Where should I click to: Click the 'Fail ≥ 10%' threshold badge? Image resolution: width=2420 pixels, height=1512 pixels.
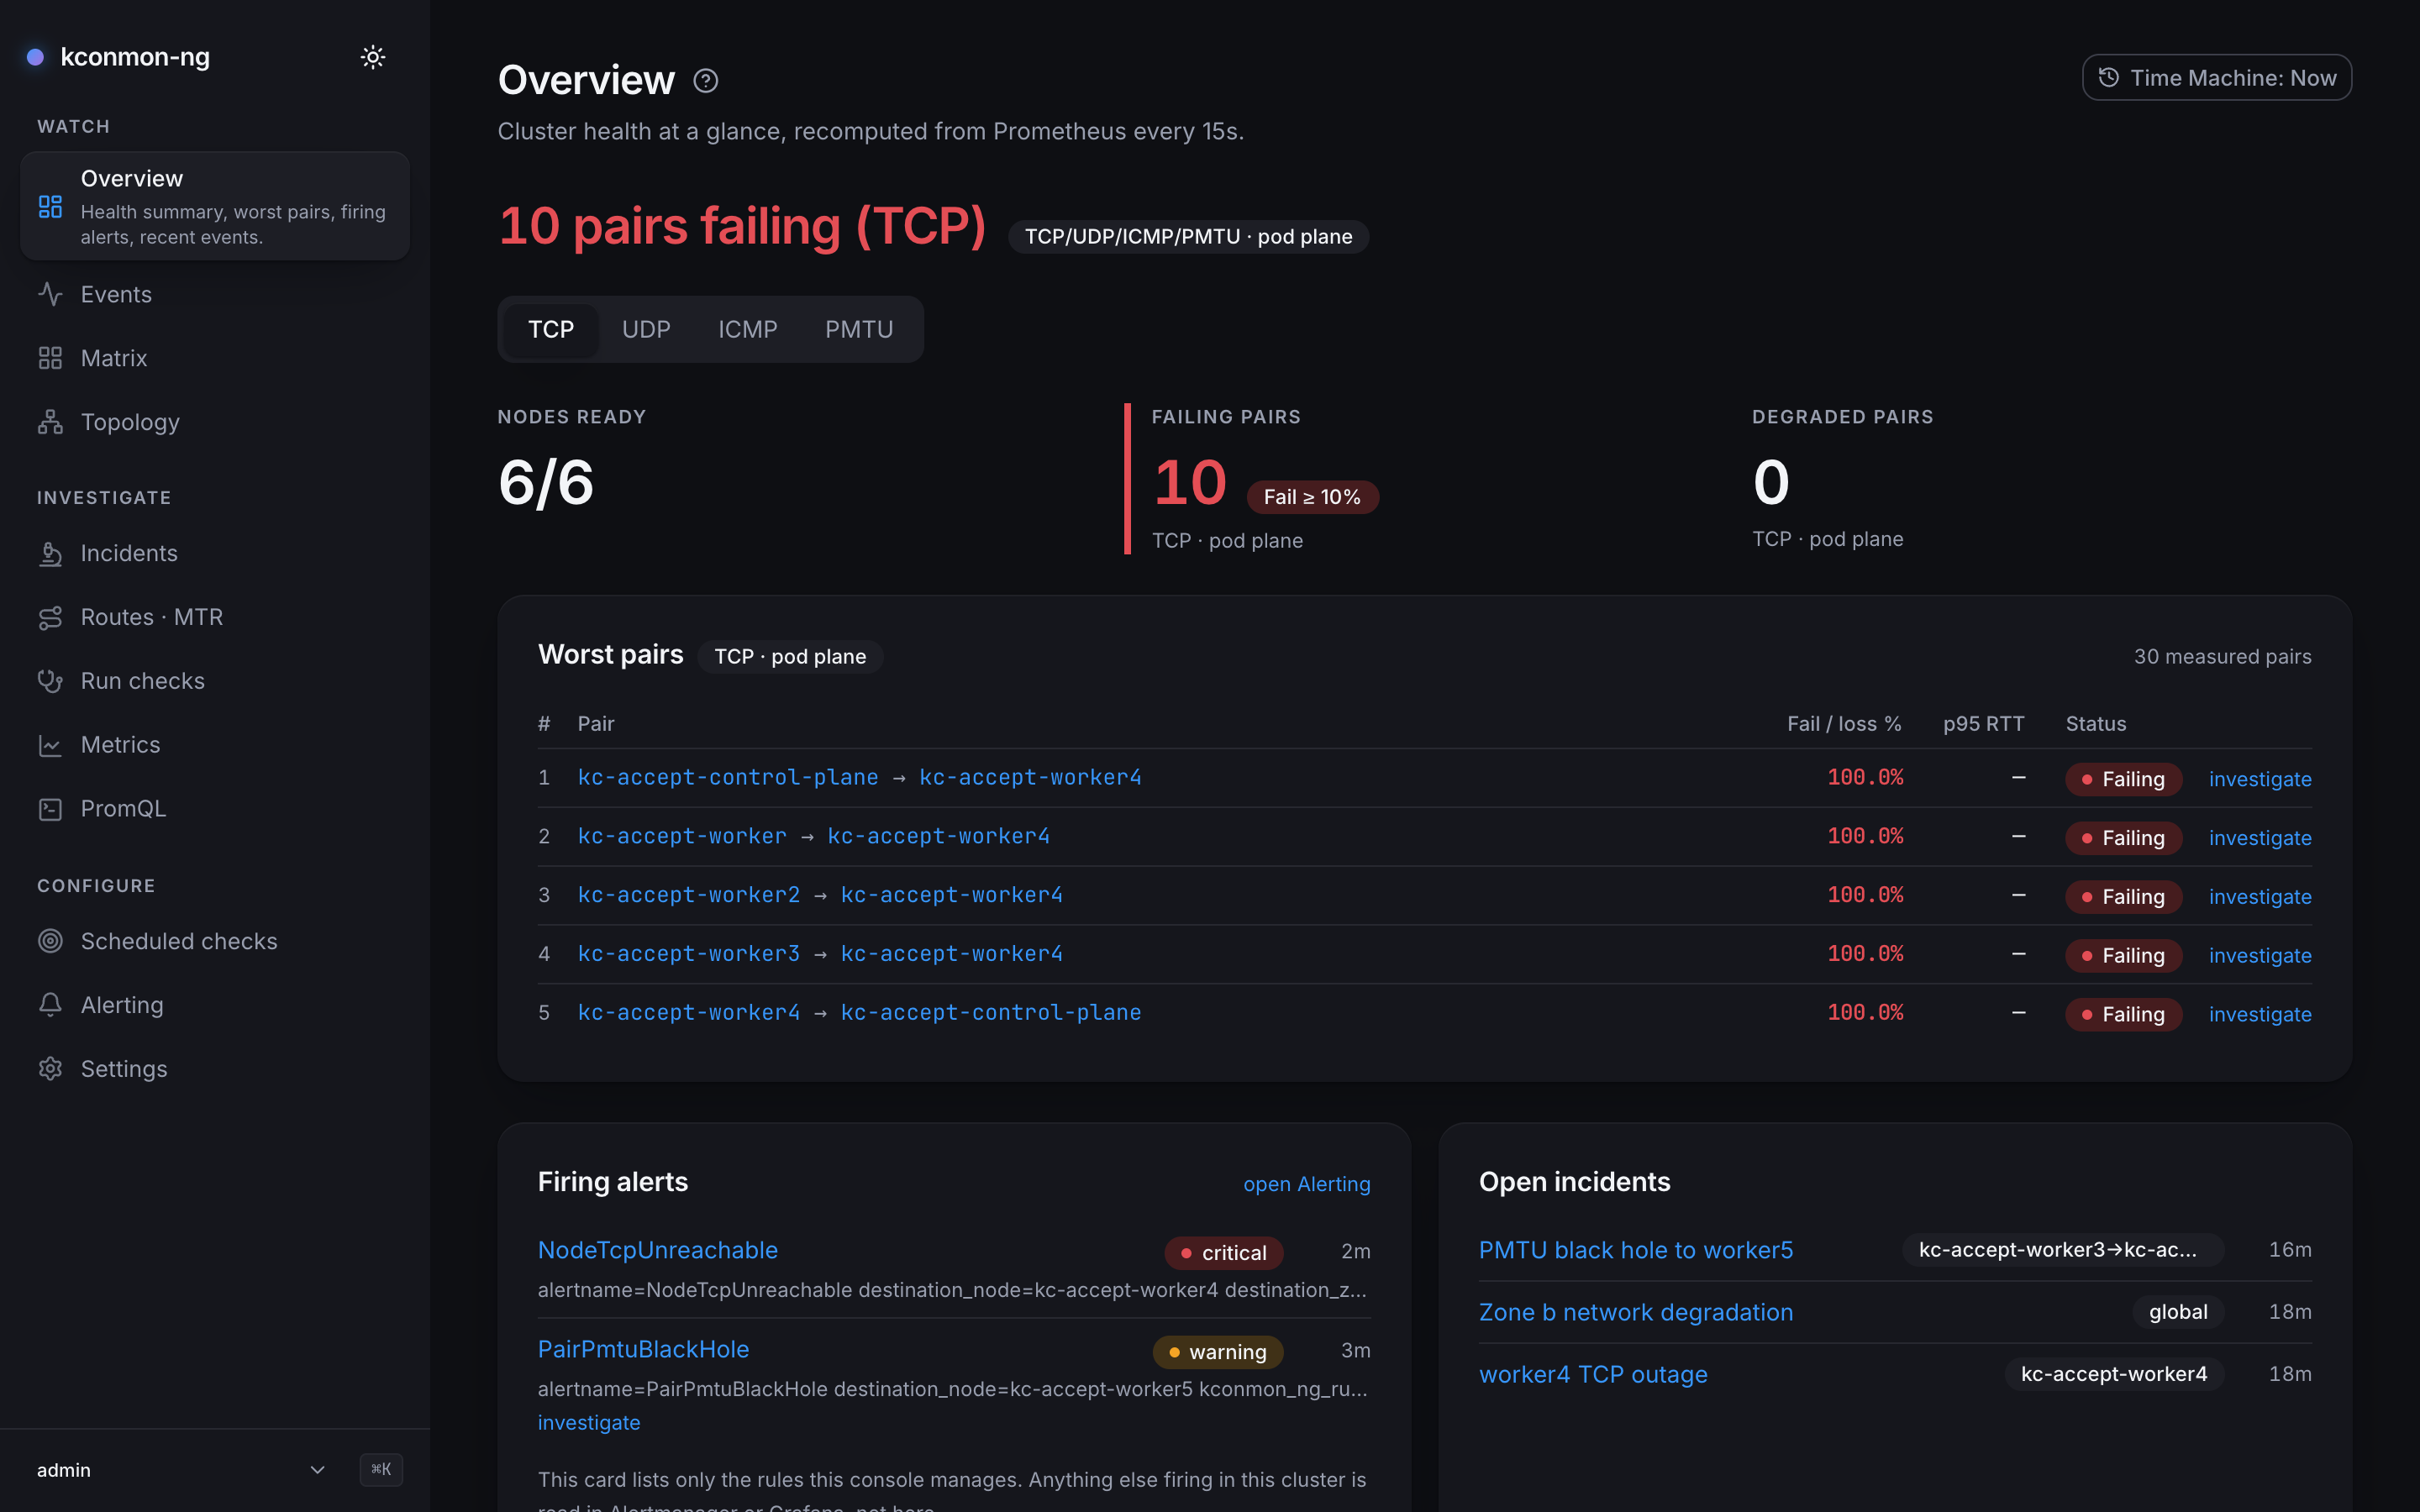[1312, 497]
